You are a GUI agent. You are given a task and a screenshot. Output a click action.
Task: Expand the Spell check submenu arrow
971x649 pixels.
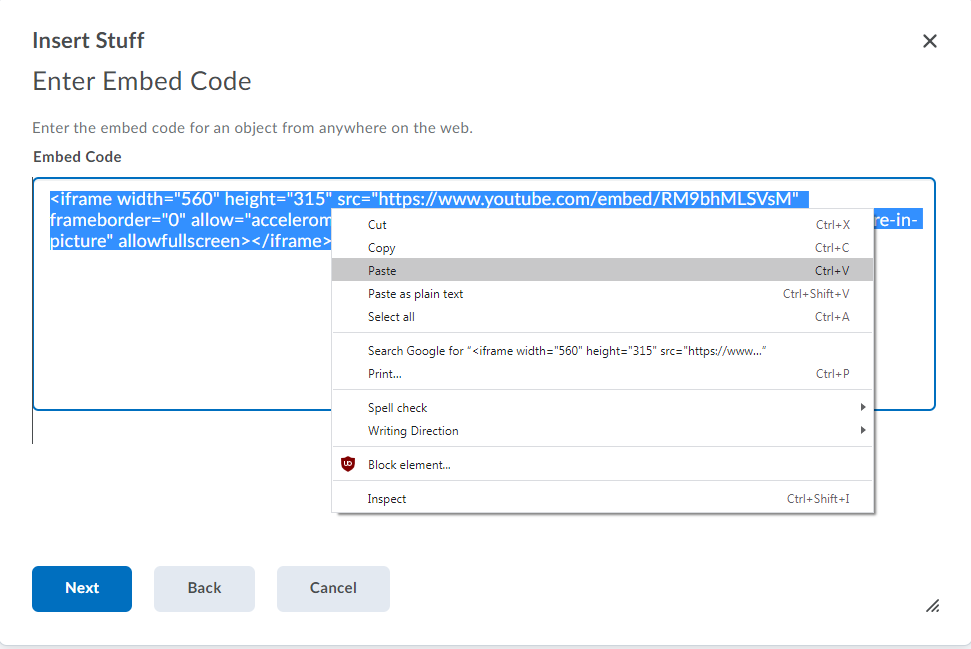pyautogui.click(x=863, y=407)
